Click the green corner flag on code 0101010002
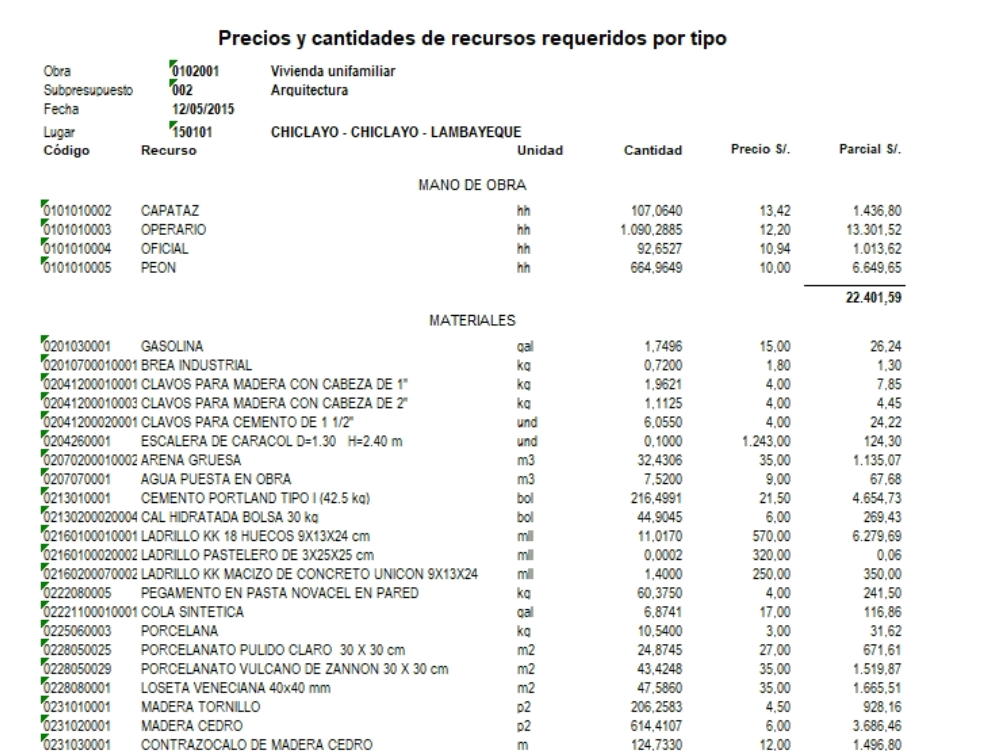 [45, 206]
